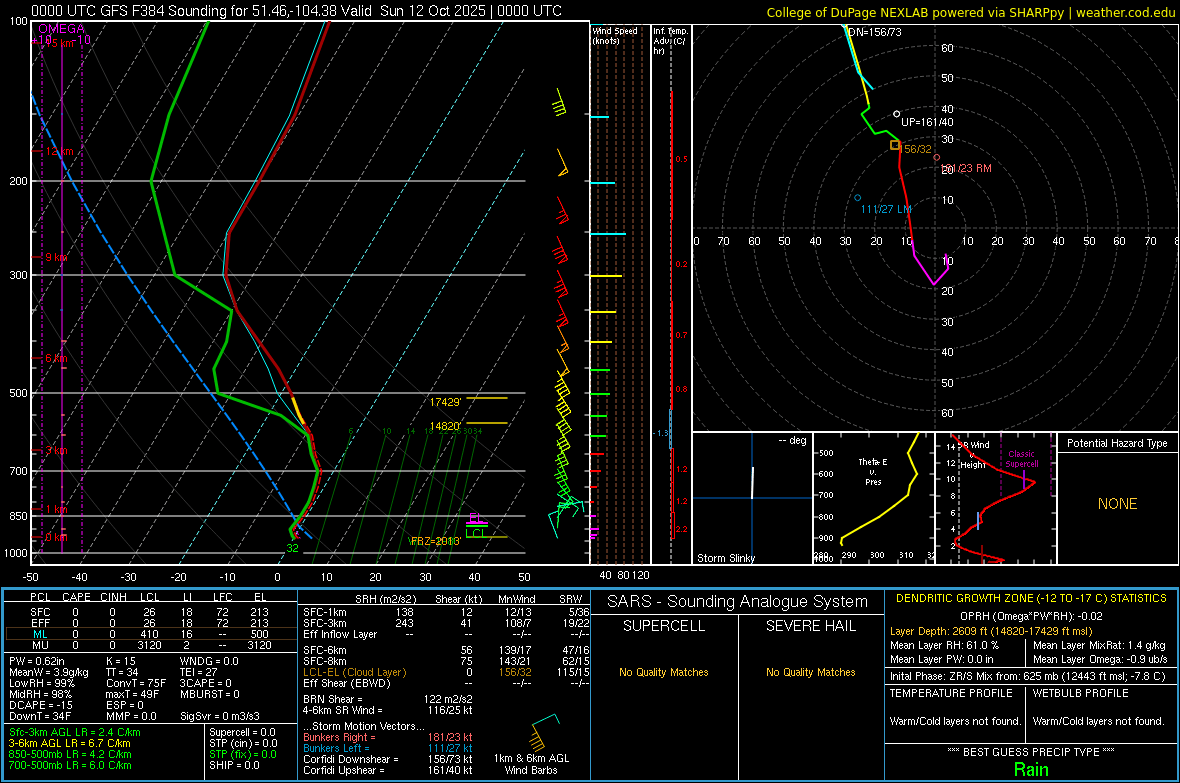
Task: Select the highlighted ML parcel row
Action: [151, 634]
